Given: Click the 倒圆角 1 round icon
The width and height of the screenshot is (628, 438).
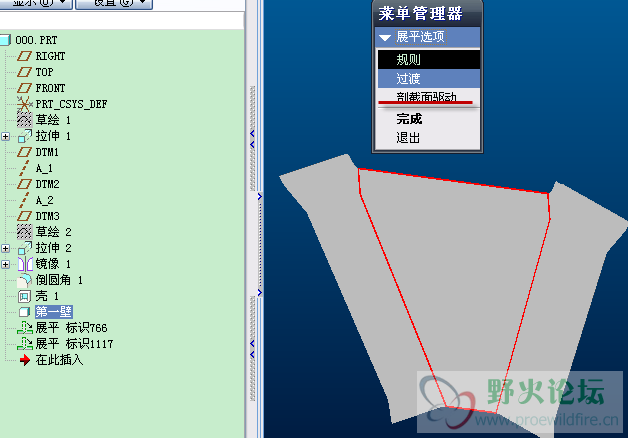Looking at the screenshot, I should 24,280.
